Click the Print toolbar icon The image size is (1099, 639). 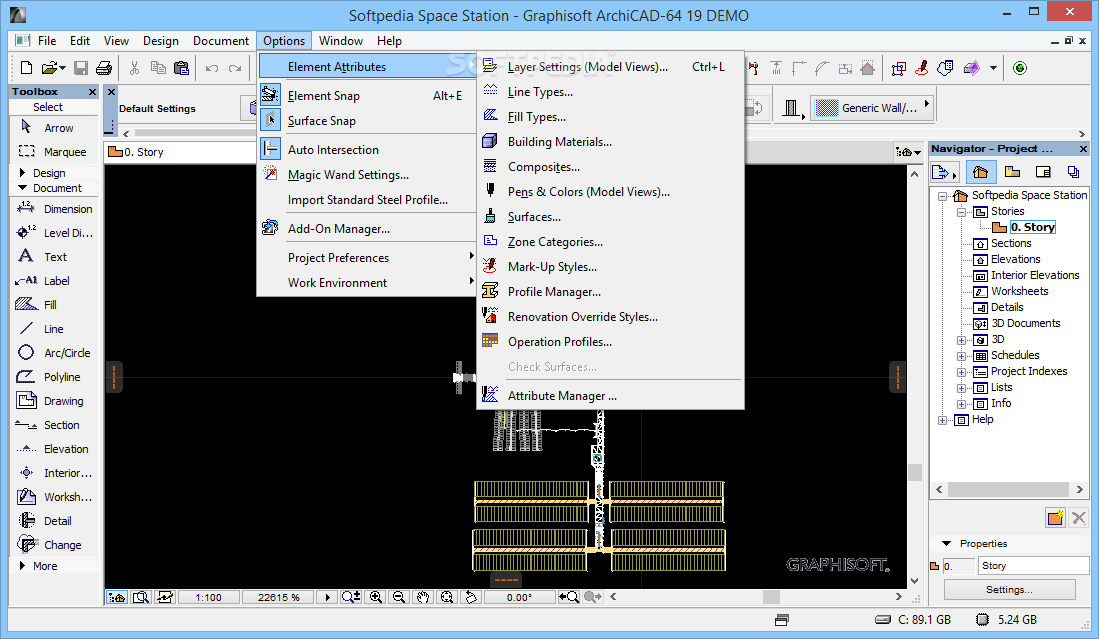(104, 68)
